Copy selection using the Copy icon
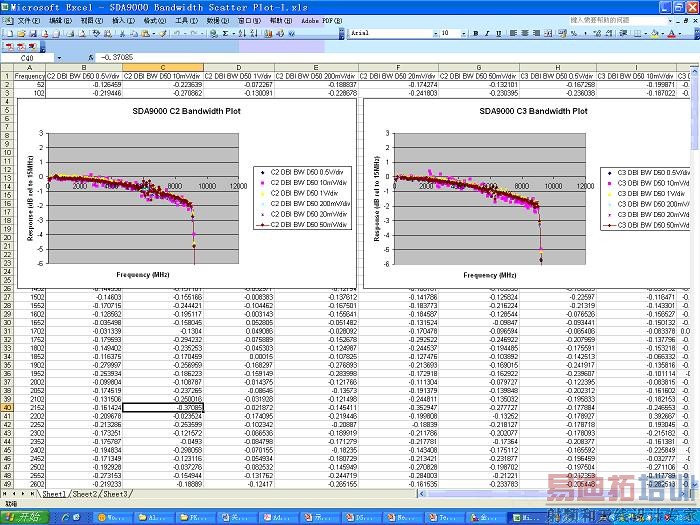Screen dimensions: 700x525 coord(134,33)
